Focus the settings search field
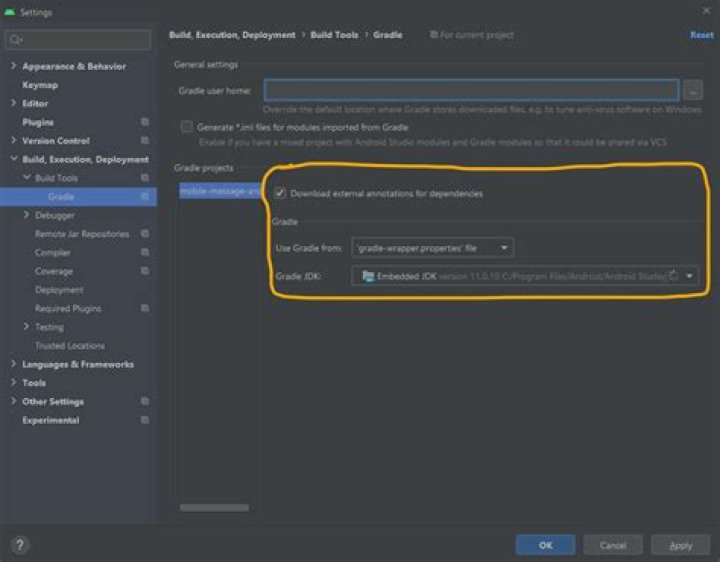Image resolution: width=720 pixels, height=562 pixels. [x=78, y=39]
